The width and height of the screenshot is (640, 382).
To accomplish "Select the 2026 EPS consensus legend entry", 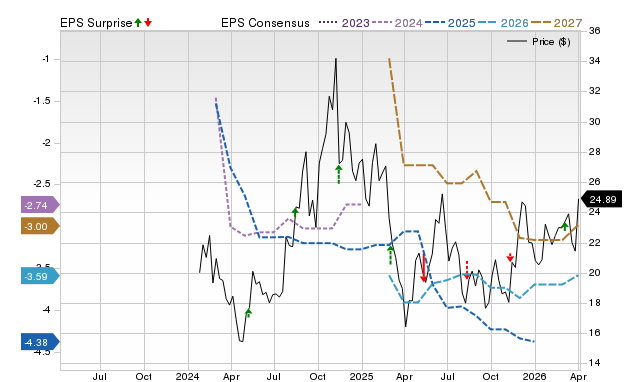I will [x=503, y=23].
